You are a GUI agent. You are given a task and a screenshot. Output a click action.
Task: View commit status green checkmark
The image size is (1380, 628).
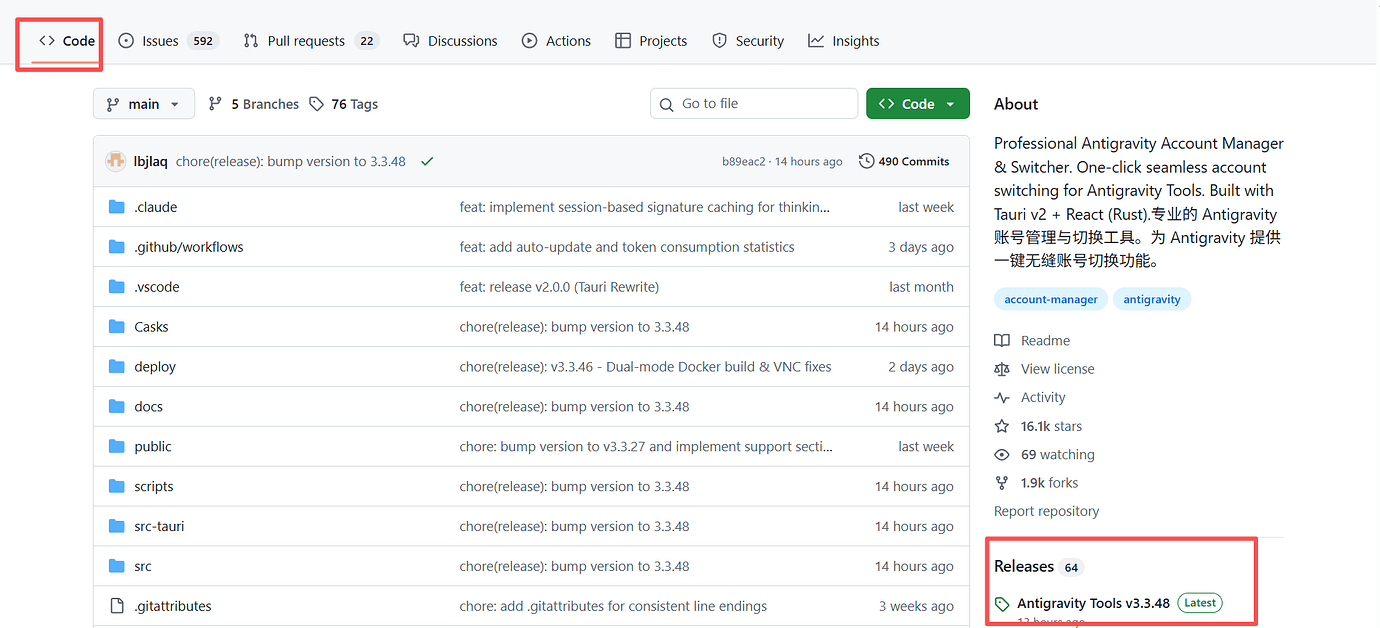(427, 161)
